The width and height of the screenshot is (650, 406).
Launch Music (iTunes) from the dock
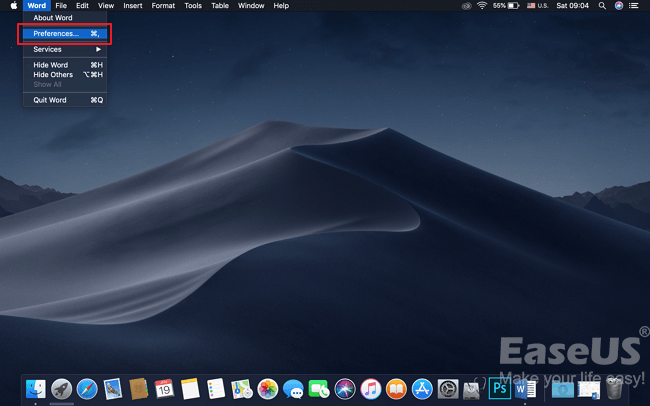click(x=371, y=389)
